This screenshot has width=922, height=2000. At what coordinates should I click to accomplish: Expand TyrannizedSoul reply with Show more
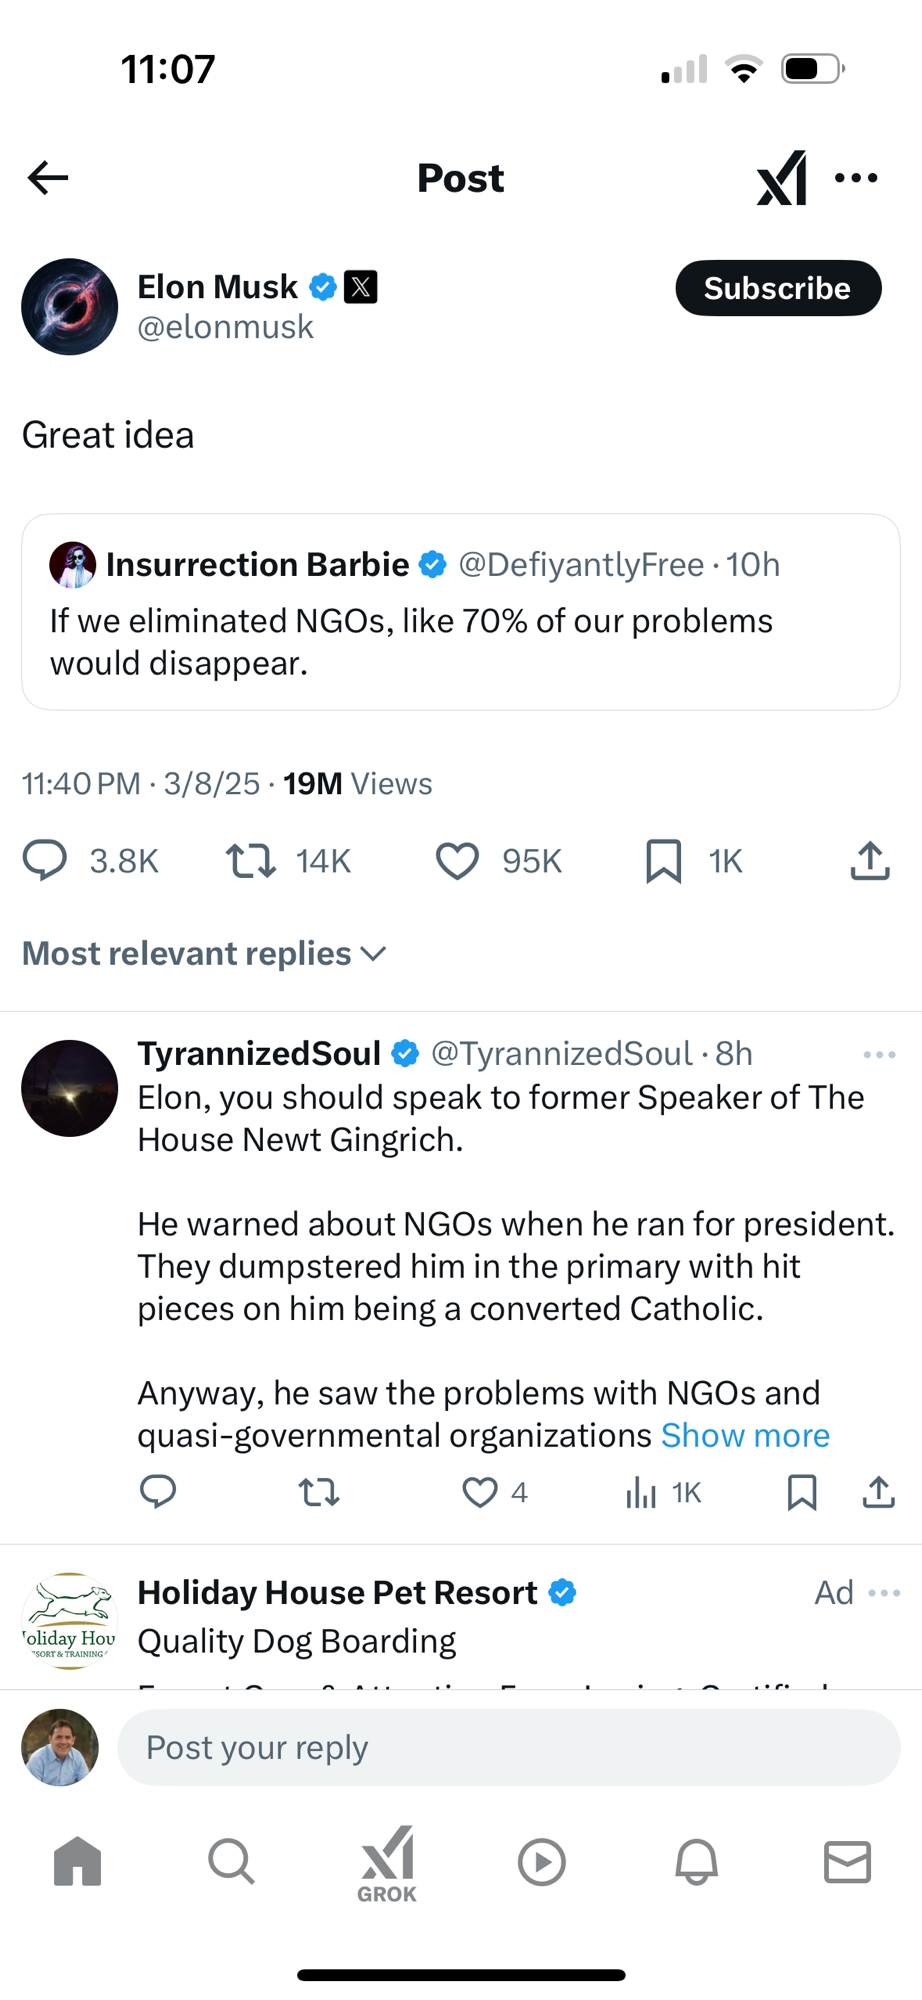pyautogui.click(x=745, y=1436)
